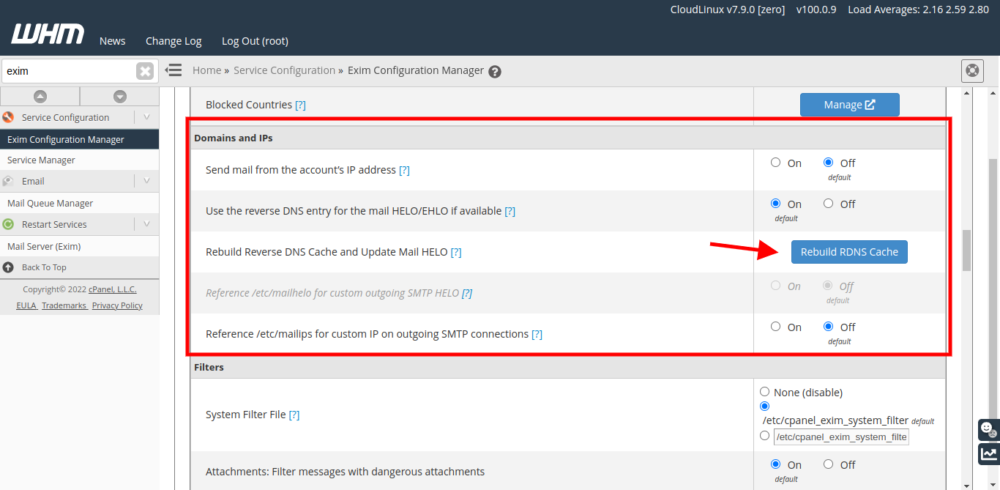Set Reference /etc/mailips to Off
Viewport: 1000px width, 490px height.
click(828, 327)
